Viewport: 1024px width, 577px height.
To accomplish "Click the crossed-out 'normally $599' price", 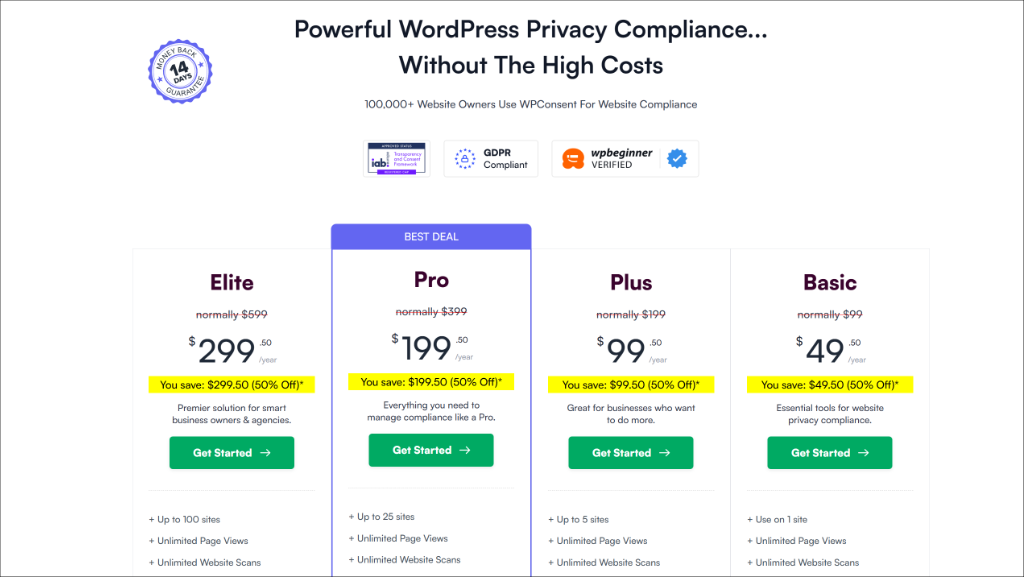I will point(231,313).
